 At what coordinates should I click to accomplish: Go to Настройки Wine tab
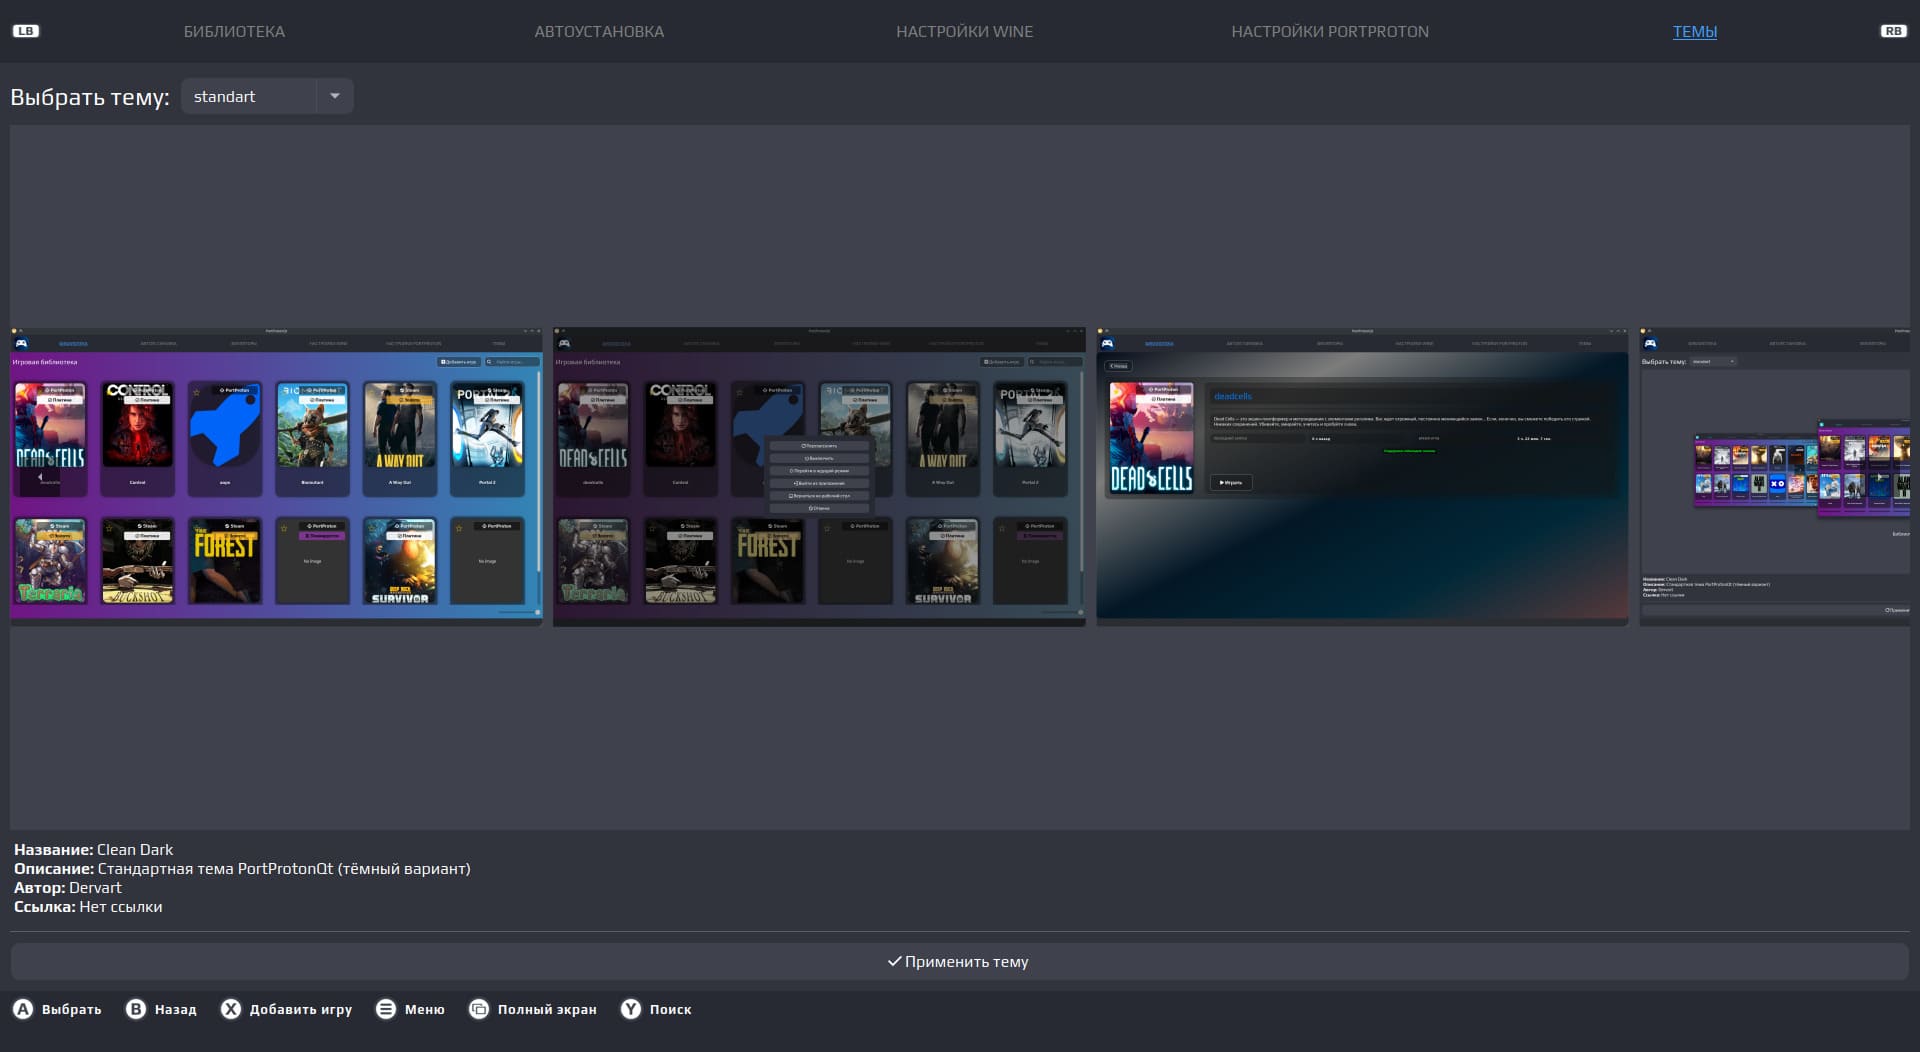[x=964, y=32]
